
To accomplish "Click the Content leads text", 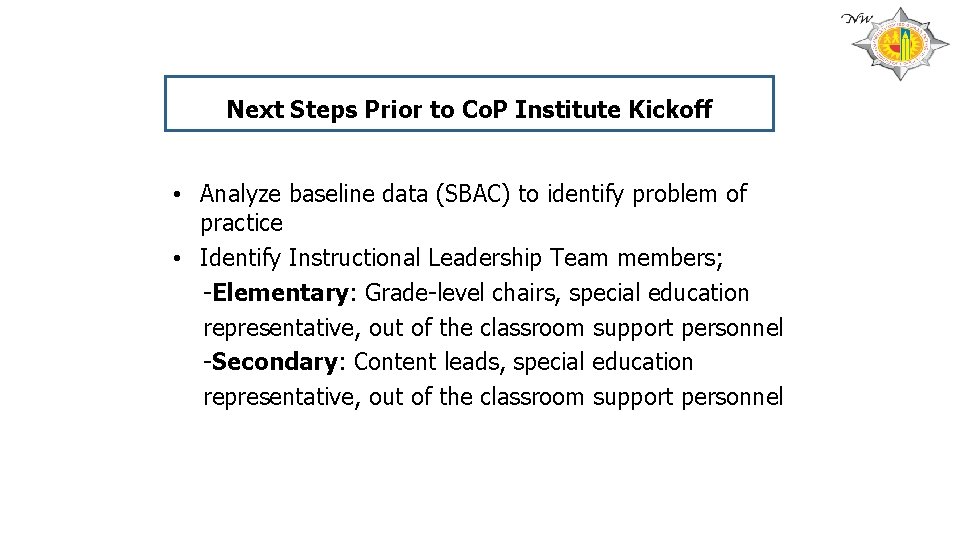I will [419, 362].
